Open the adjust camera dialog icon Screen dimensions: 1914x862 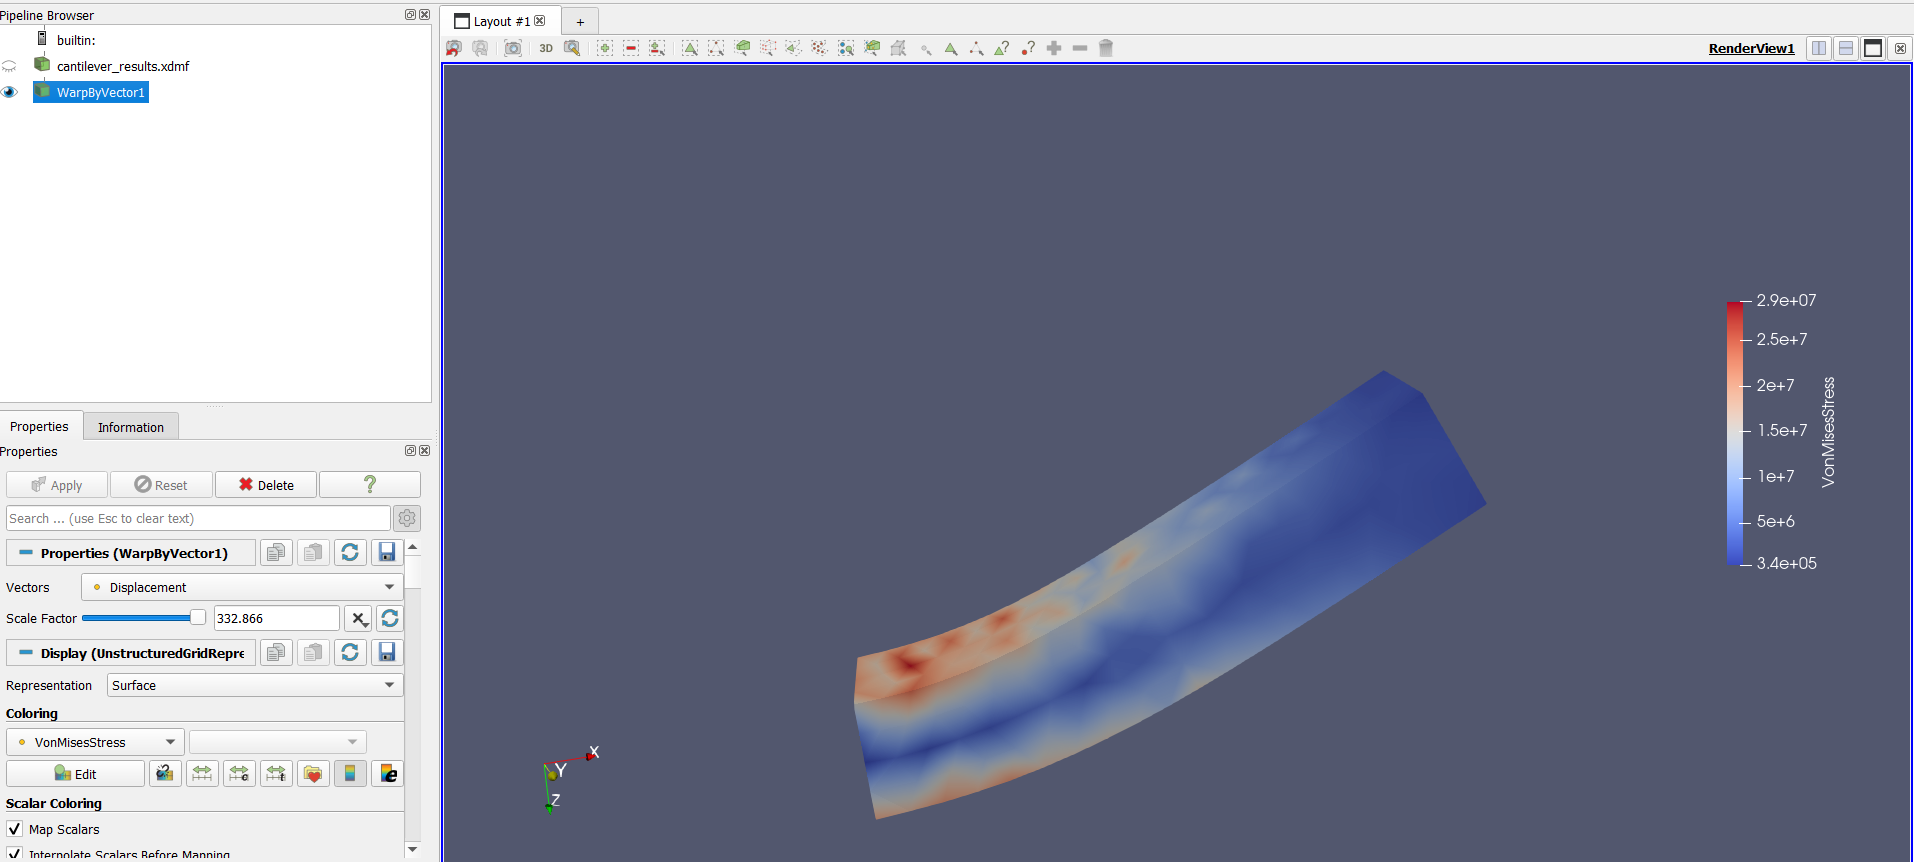[572, 48]
